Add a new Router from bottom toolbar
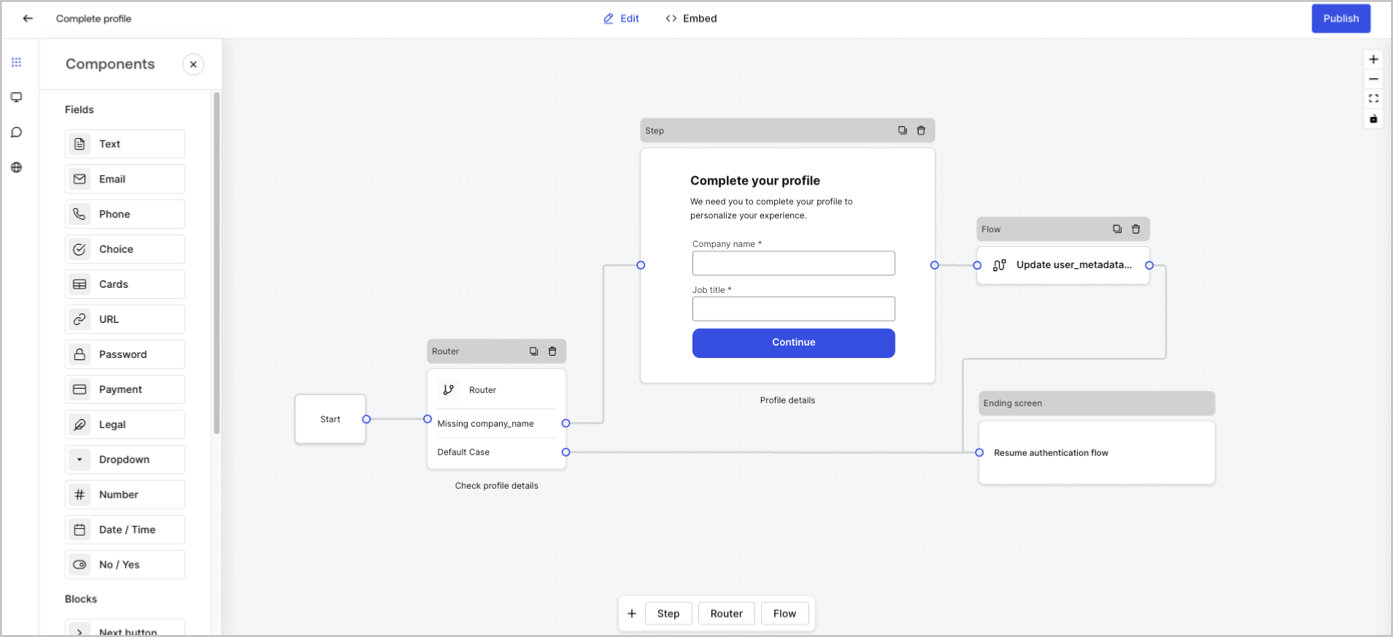 pos(726,613)
